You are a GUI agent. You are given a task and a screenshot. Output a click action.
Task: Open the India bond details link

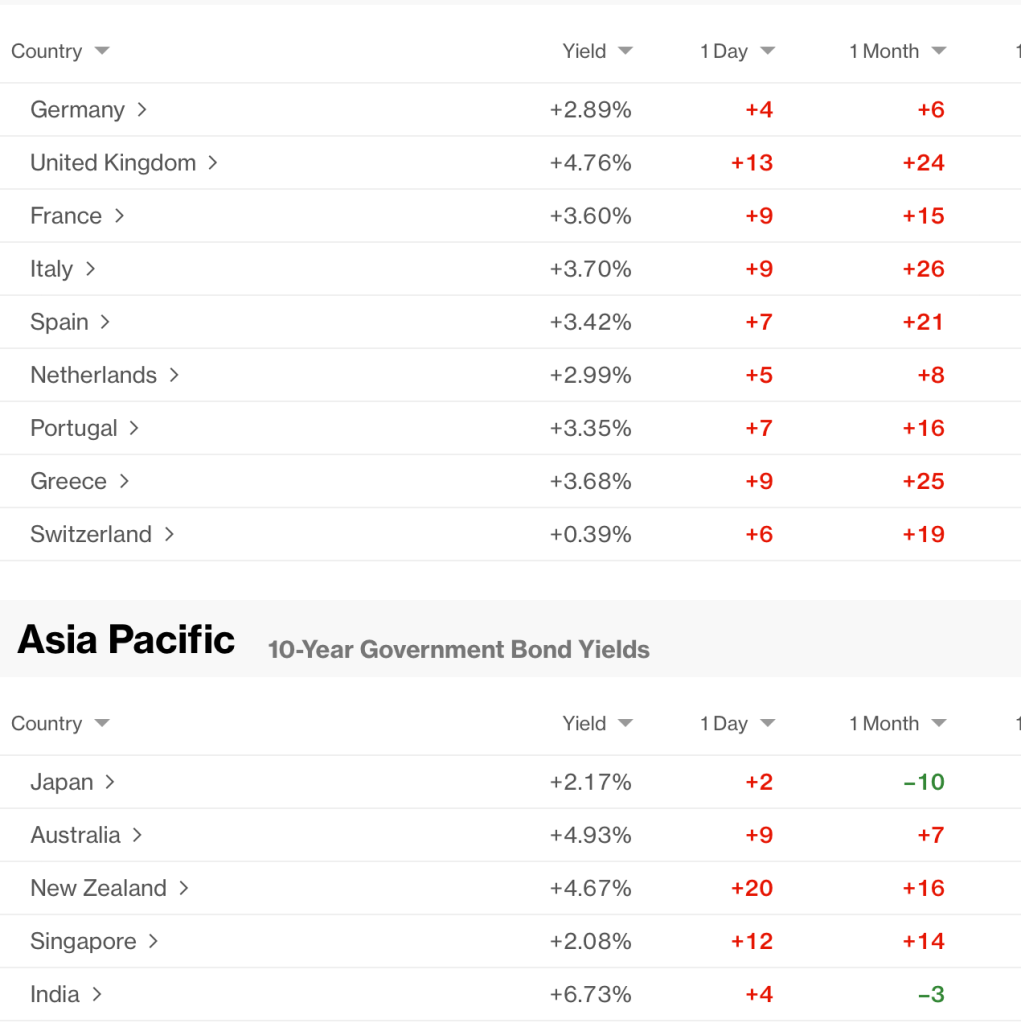tap(55, 993)
